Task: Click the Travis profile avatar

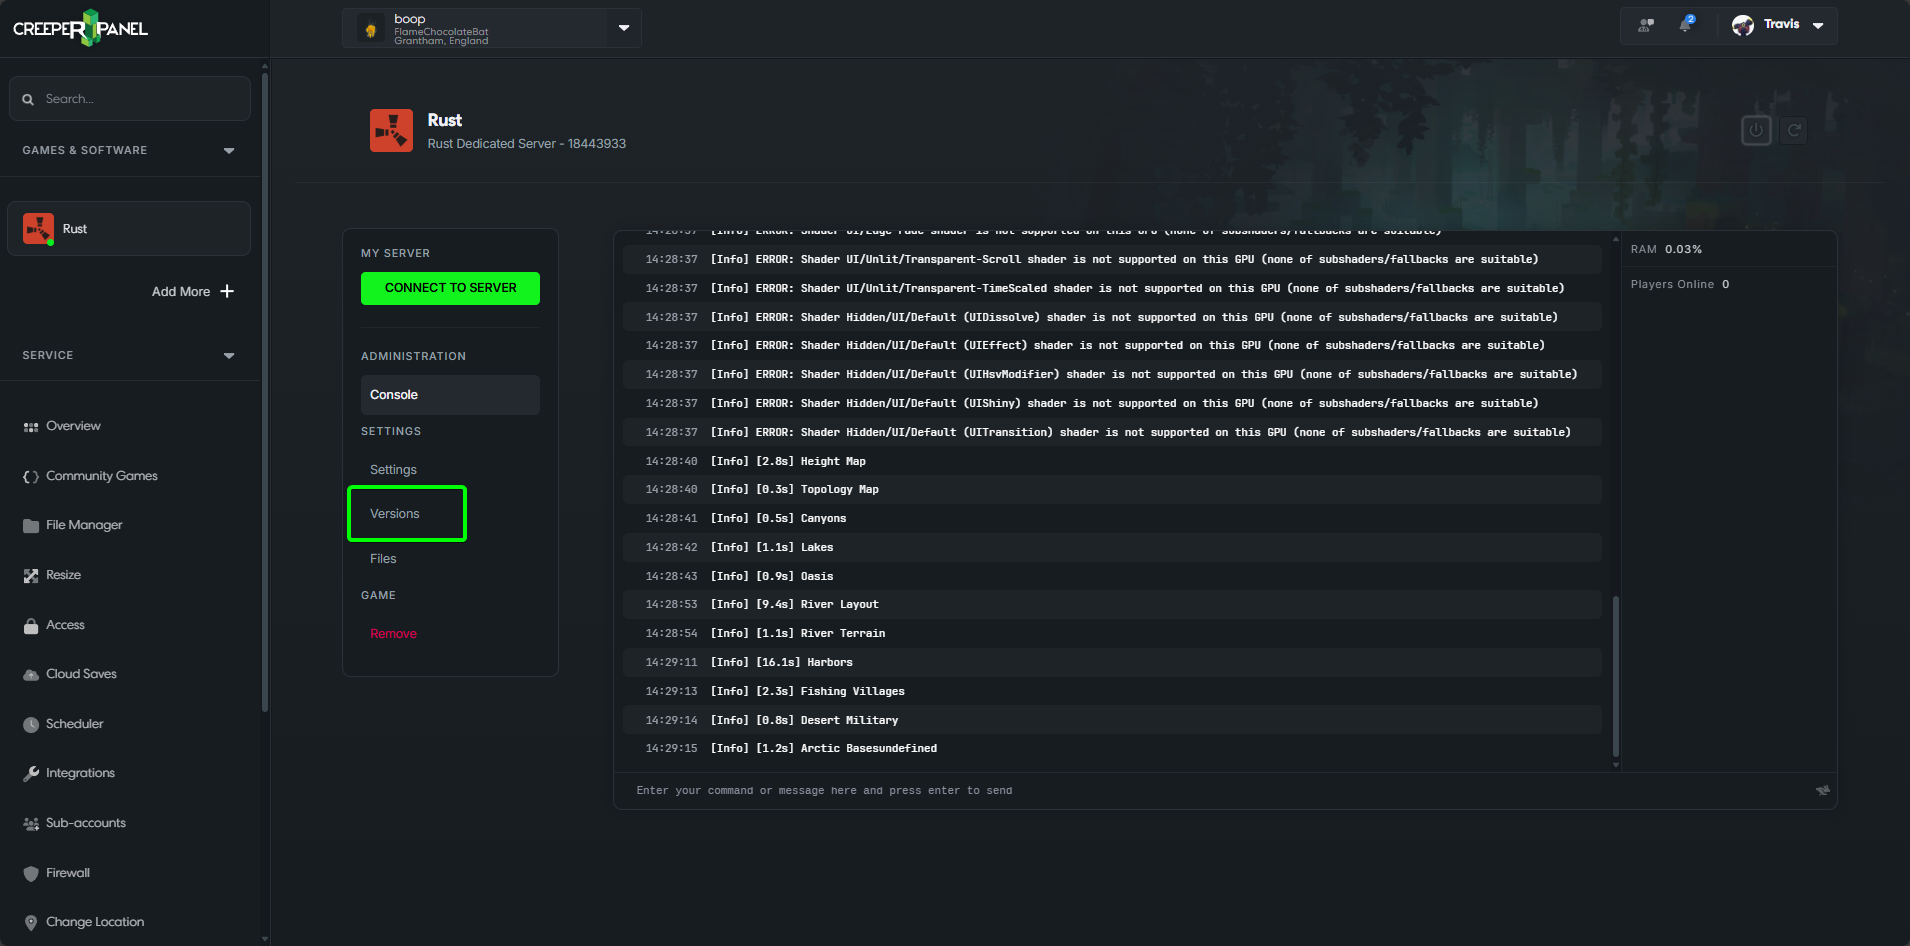Action: 1743,25
